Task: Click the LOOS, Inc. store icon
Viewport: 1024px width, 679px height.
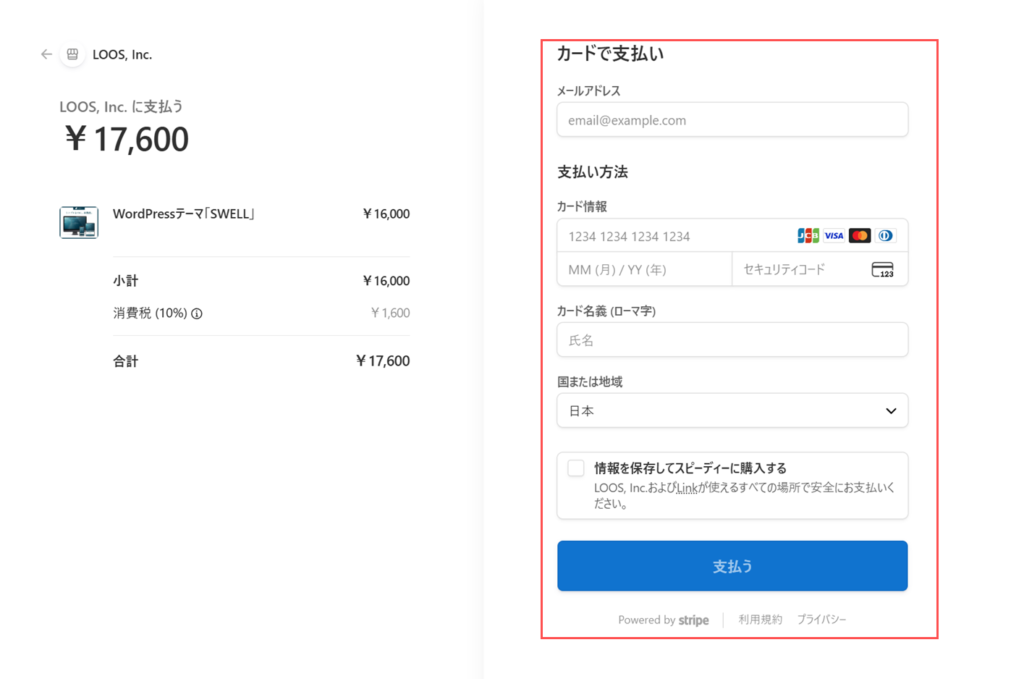Action: tap(72, 55)
